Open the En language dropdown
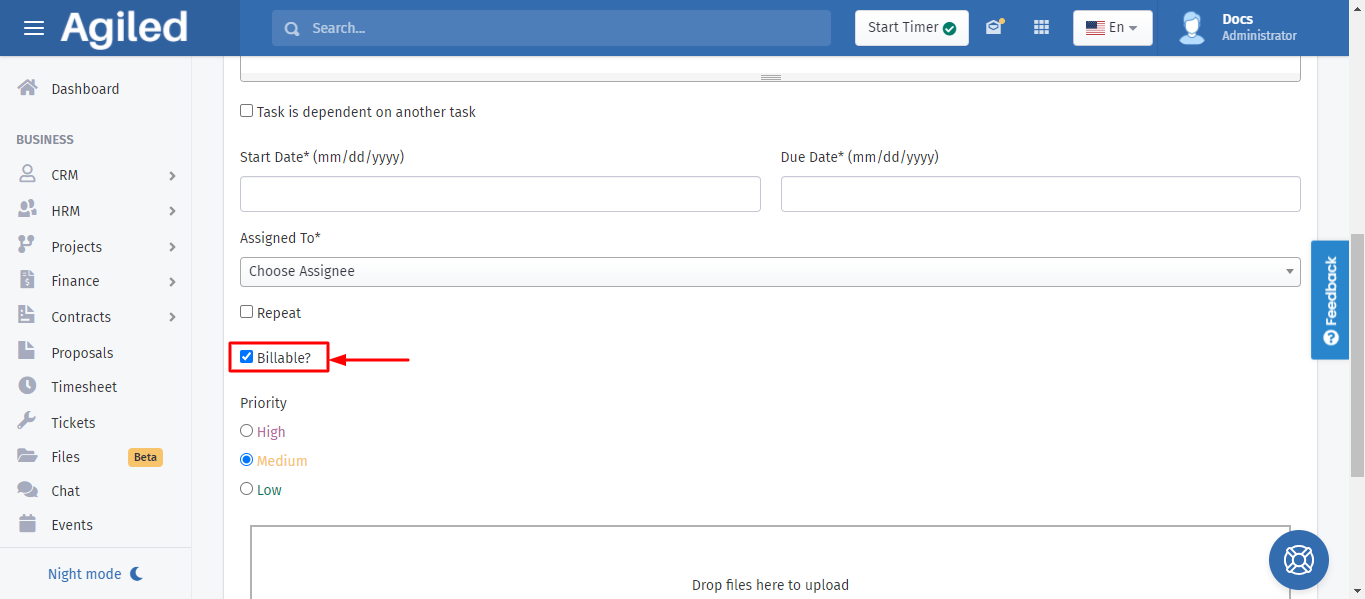1365x599 pixels. [1112, 28]
